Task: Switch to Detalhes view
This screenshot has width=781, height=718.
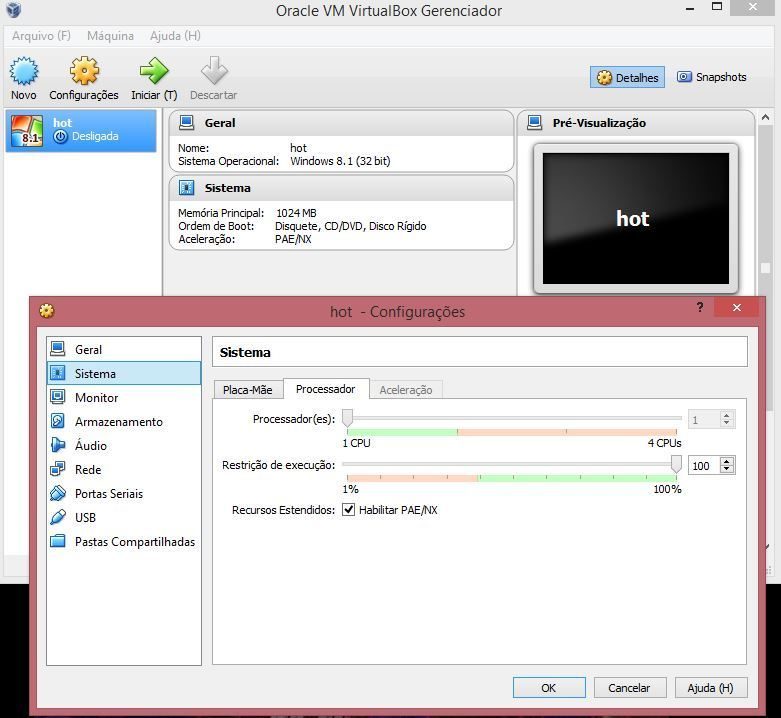Action: click(627, 77)
